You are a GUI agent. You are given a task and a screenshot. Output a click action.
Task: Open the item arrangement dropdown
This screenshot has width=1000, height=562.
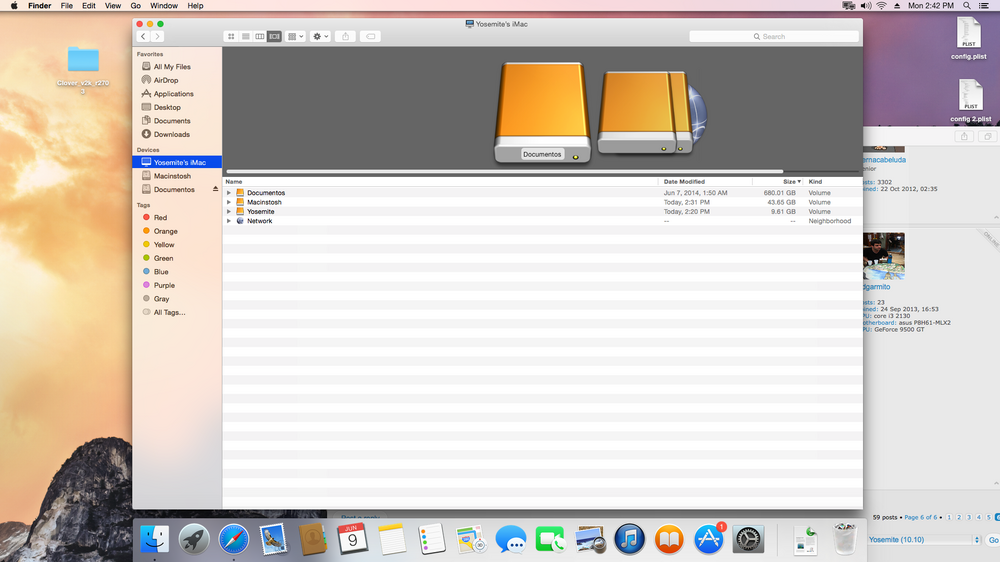click(295, 36)
